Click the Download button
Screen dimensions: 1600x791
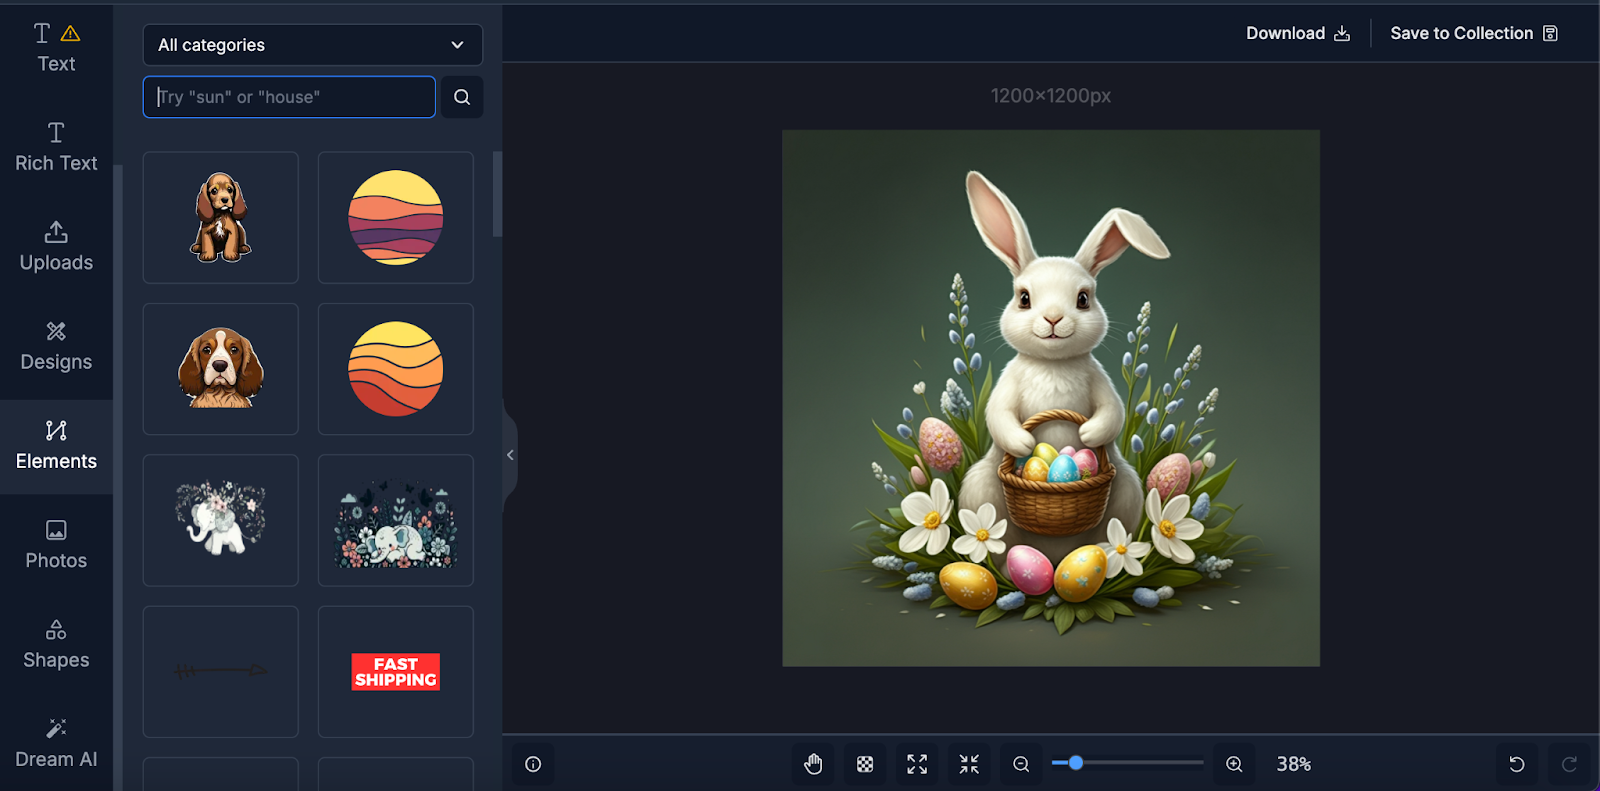click(x=1298, y=33)
